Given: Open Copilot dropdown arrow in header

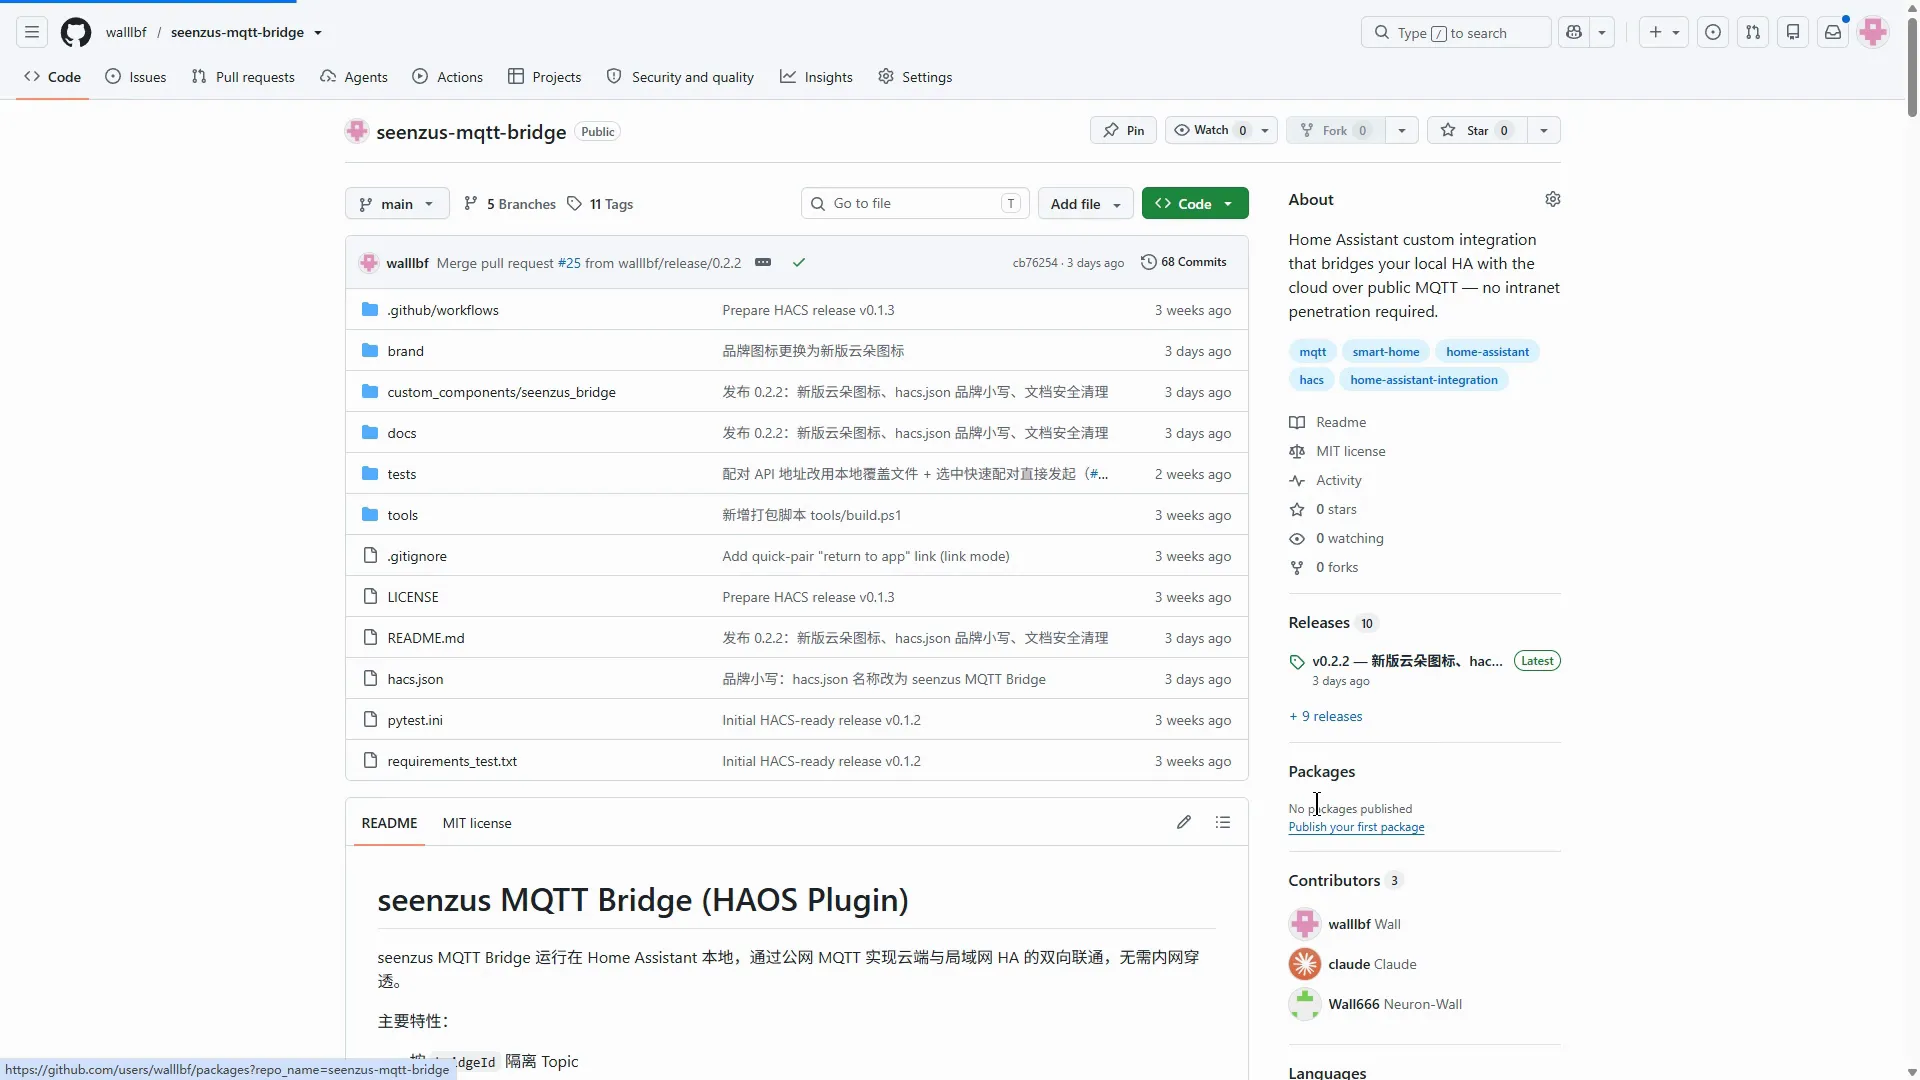Looking at the screenshot, I should [1602, 32].
